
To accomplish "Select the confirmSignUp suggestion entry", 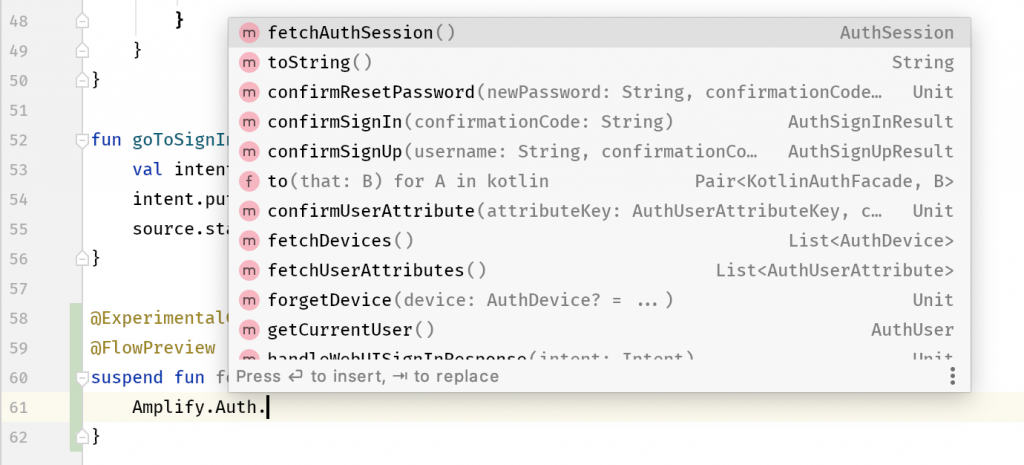I will [x=599, y=152].
